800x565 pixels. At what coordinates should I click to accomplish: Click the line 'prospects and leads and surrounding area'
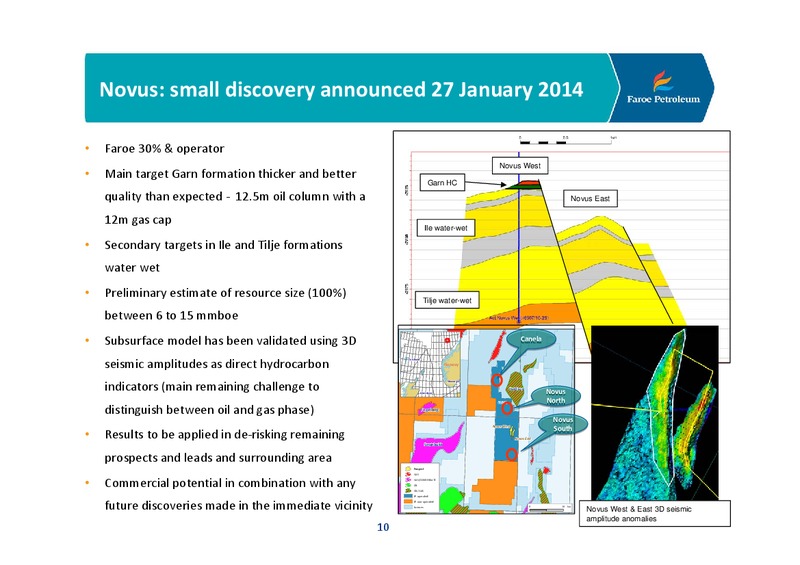pos(218,458)
